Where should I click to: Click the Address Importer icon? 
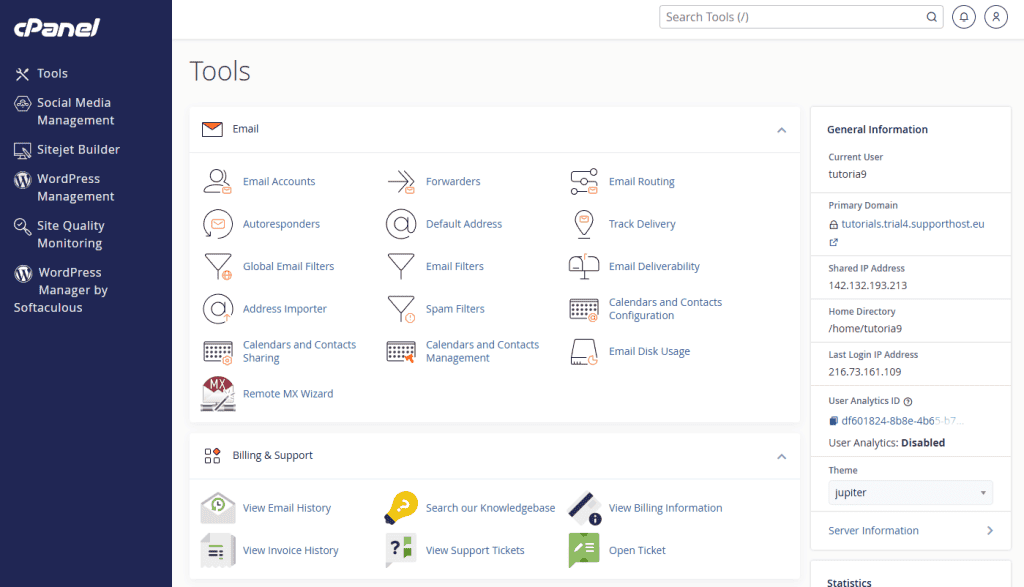click(217, 309)
